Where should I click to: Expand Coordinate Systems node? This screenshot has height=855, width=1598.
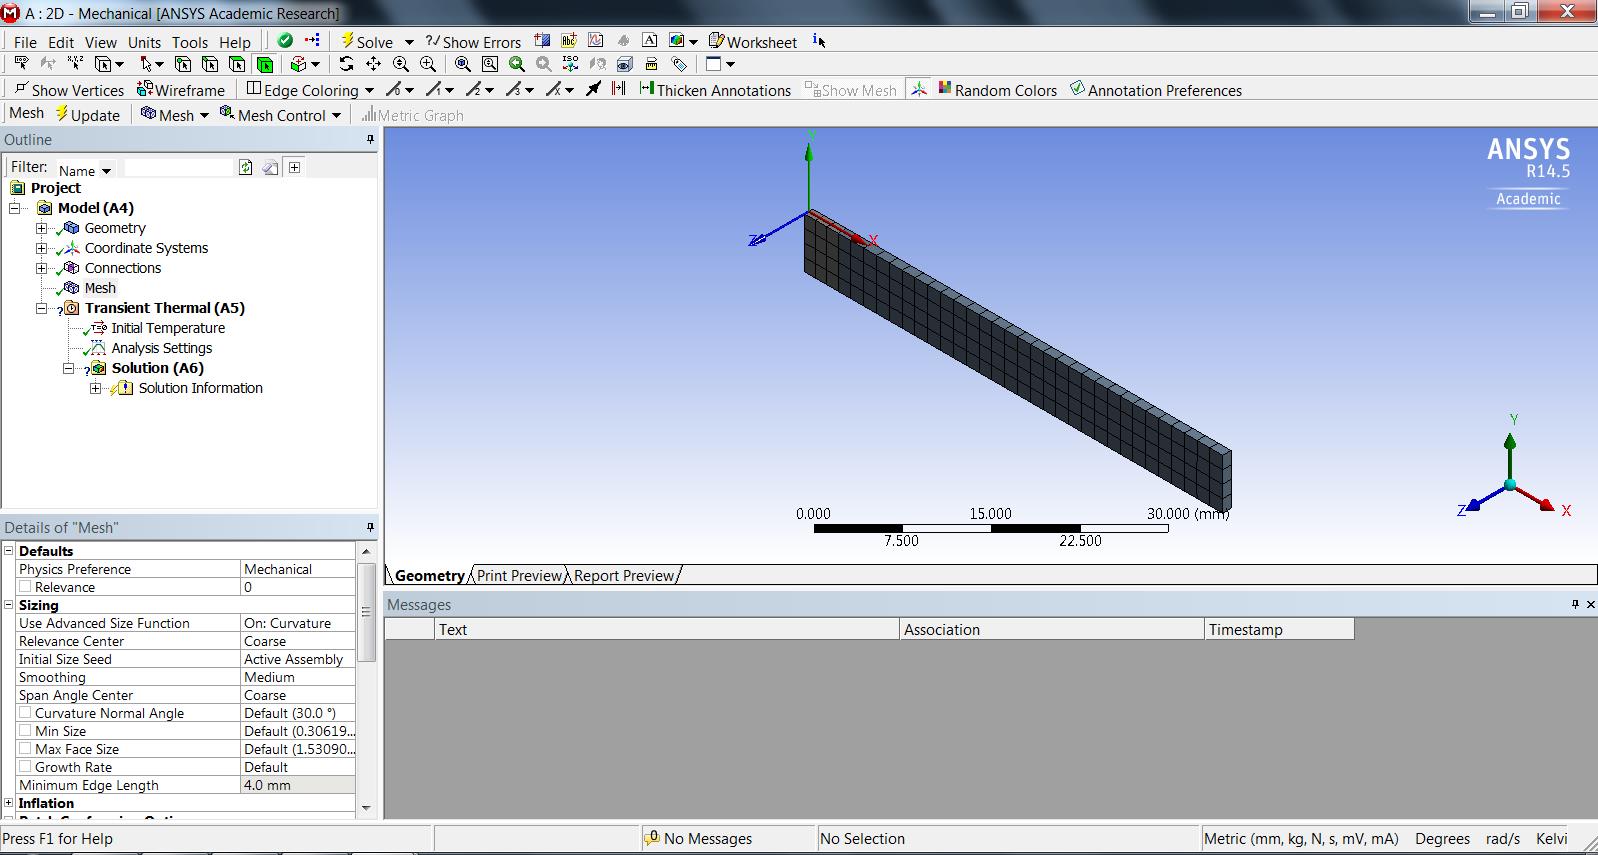coord(41,248)
